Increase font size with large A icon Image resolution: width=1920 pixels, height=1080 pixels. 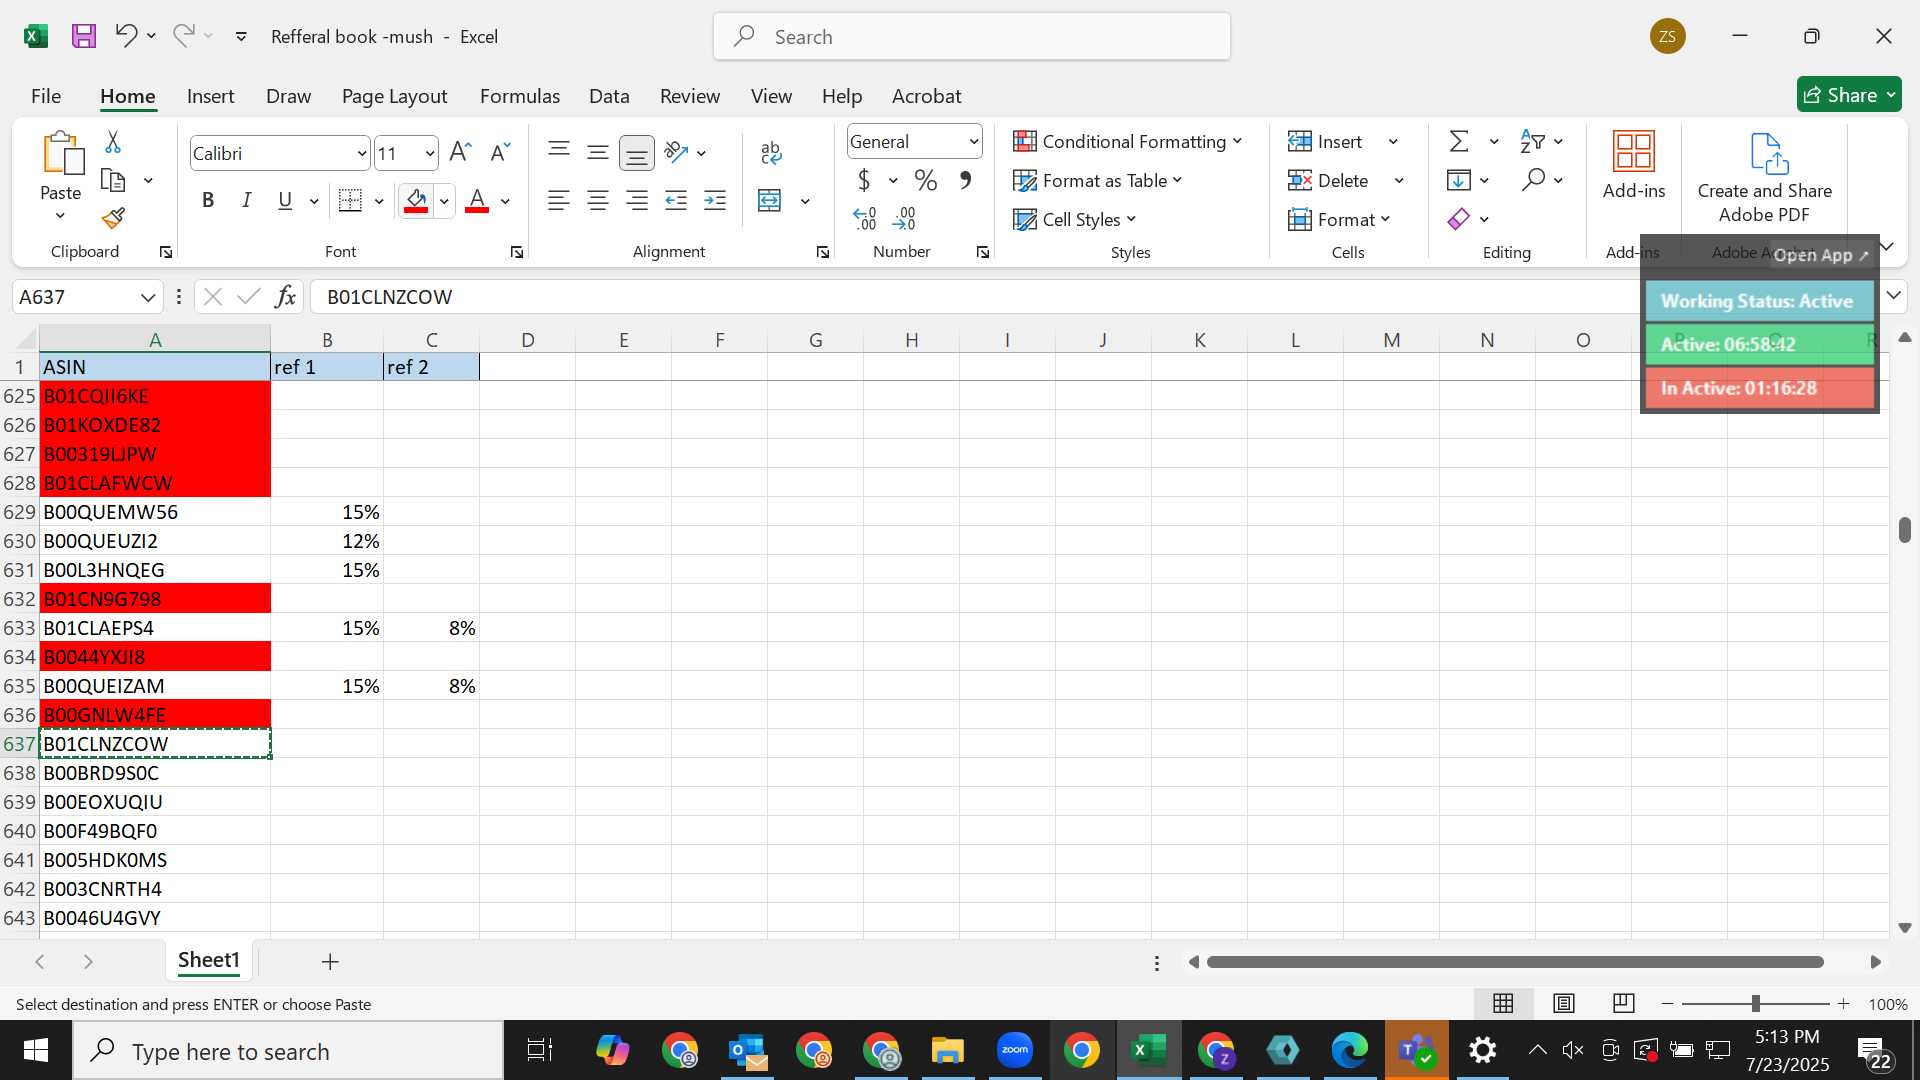(x=460, y=153)
